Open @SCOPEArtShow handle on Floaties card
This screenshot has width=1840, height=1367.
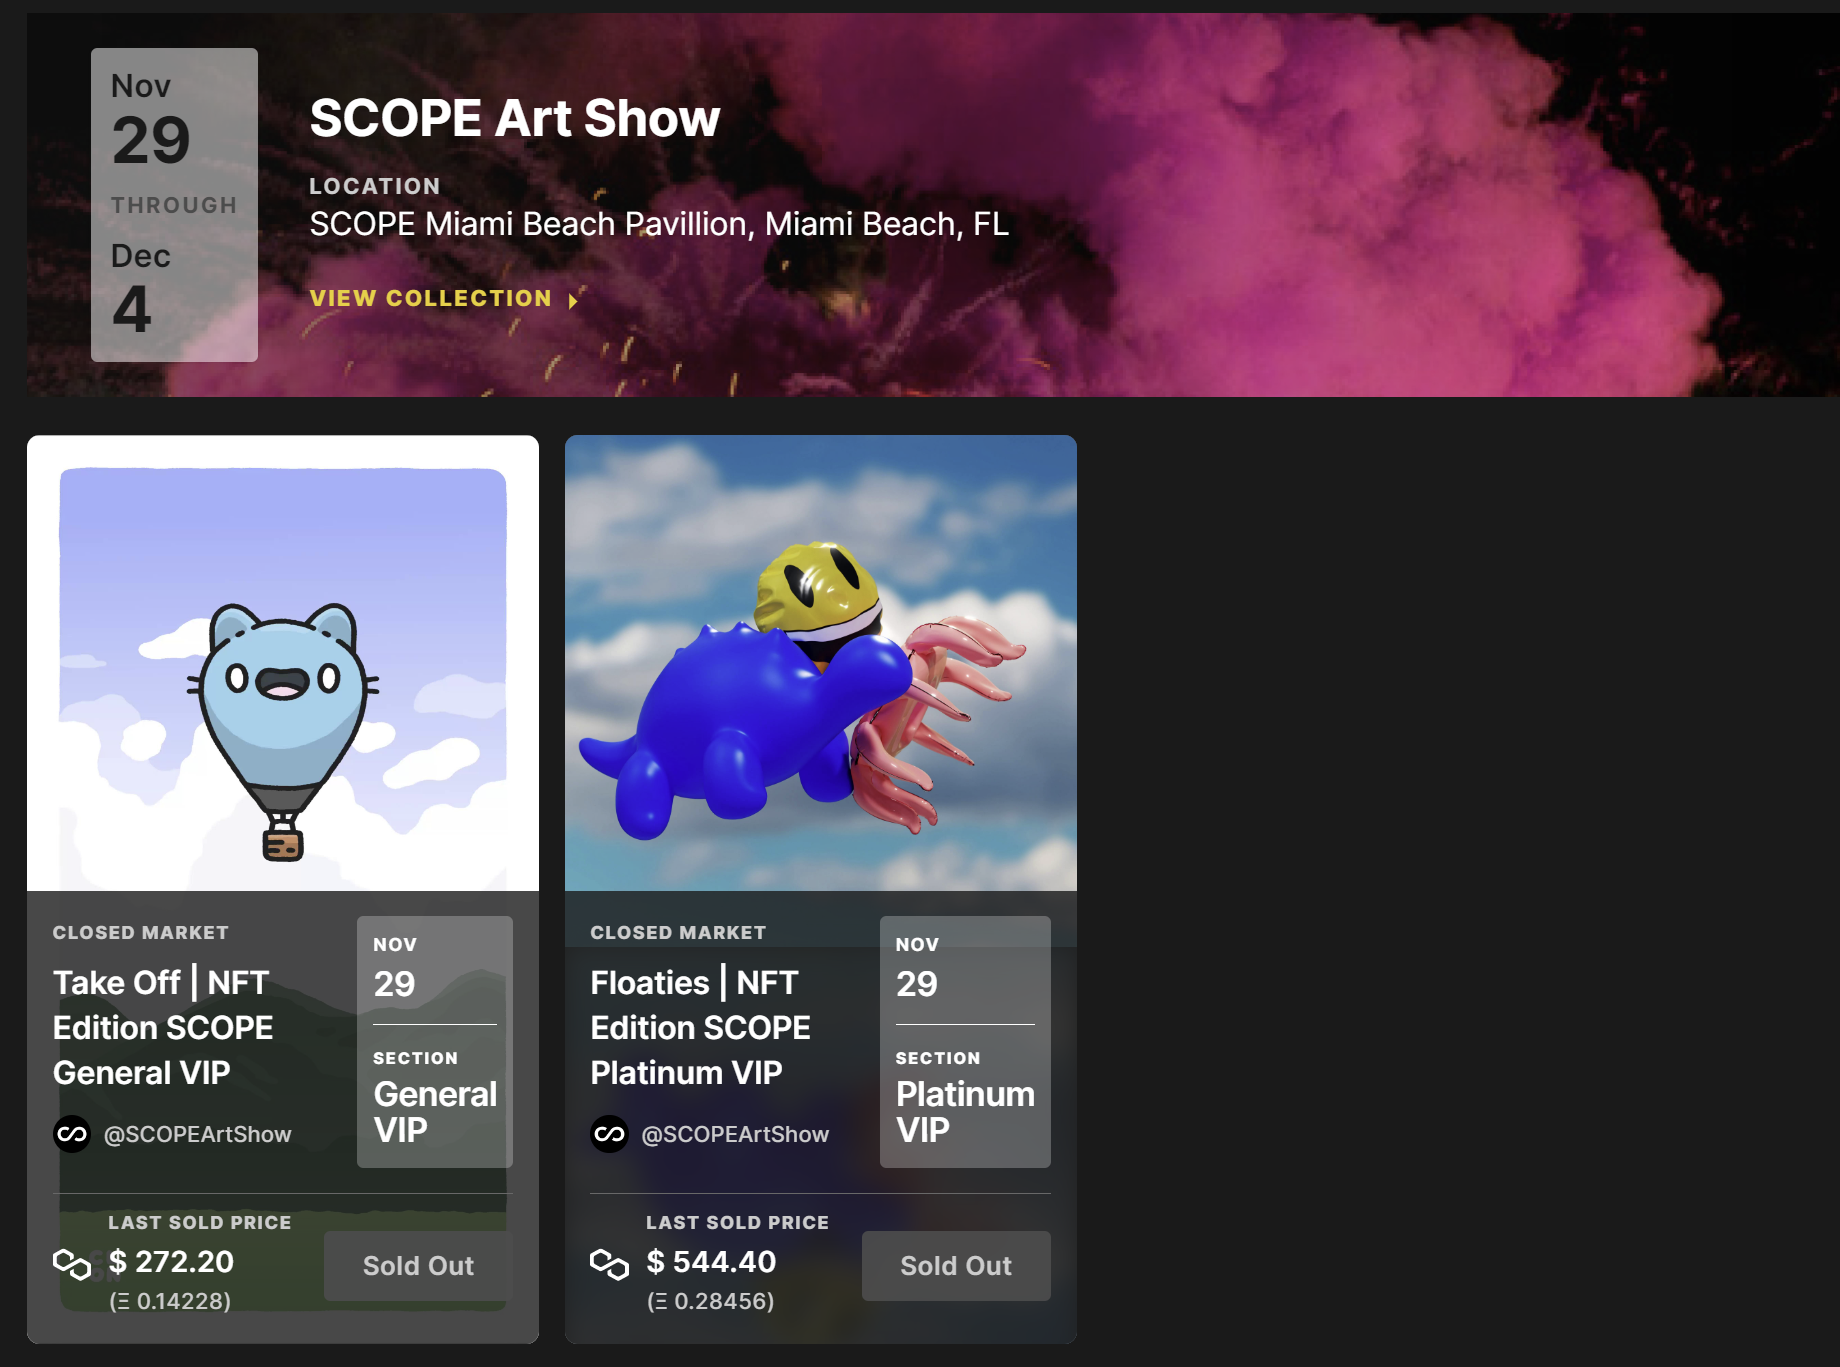pos(735,1134)
